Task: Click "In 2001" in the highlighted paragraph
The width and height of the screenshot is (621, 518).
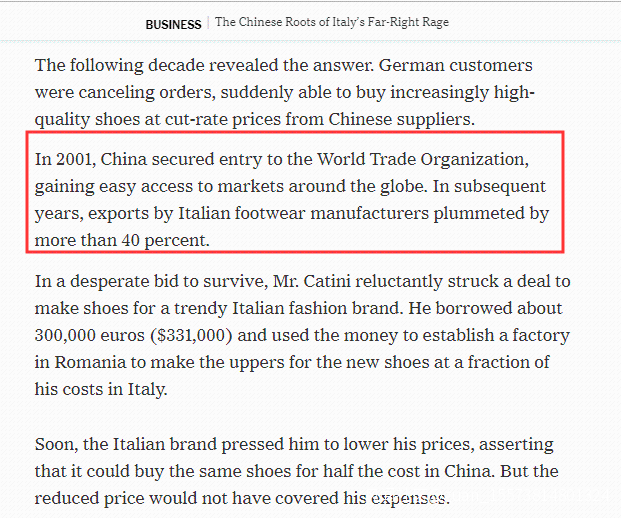Action: tap(64, 159)
